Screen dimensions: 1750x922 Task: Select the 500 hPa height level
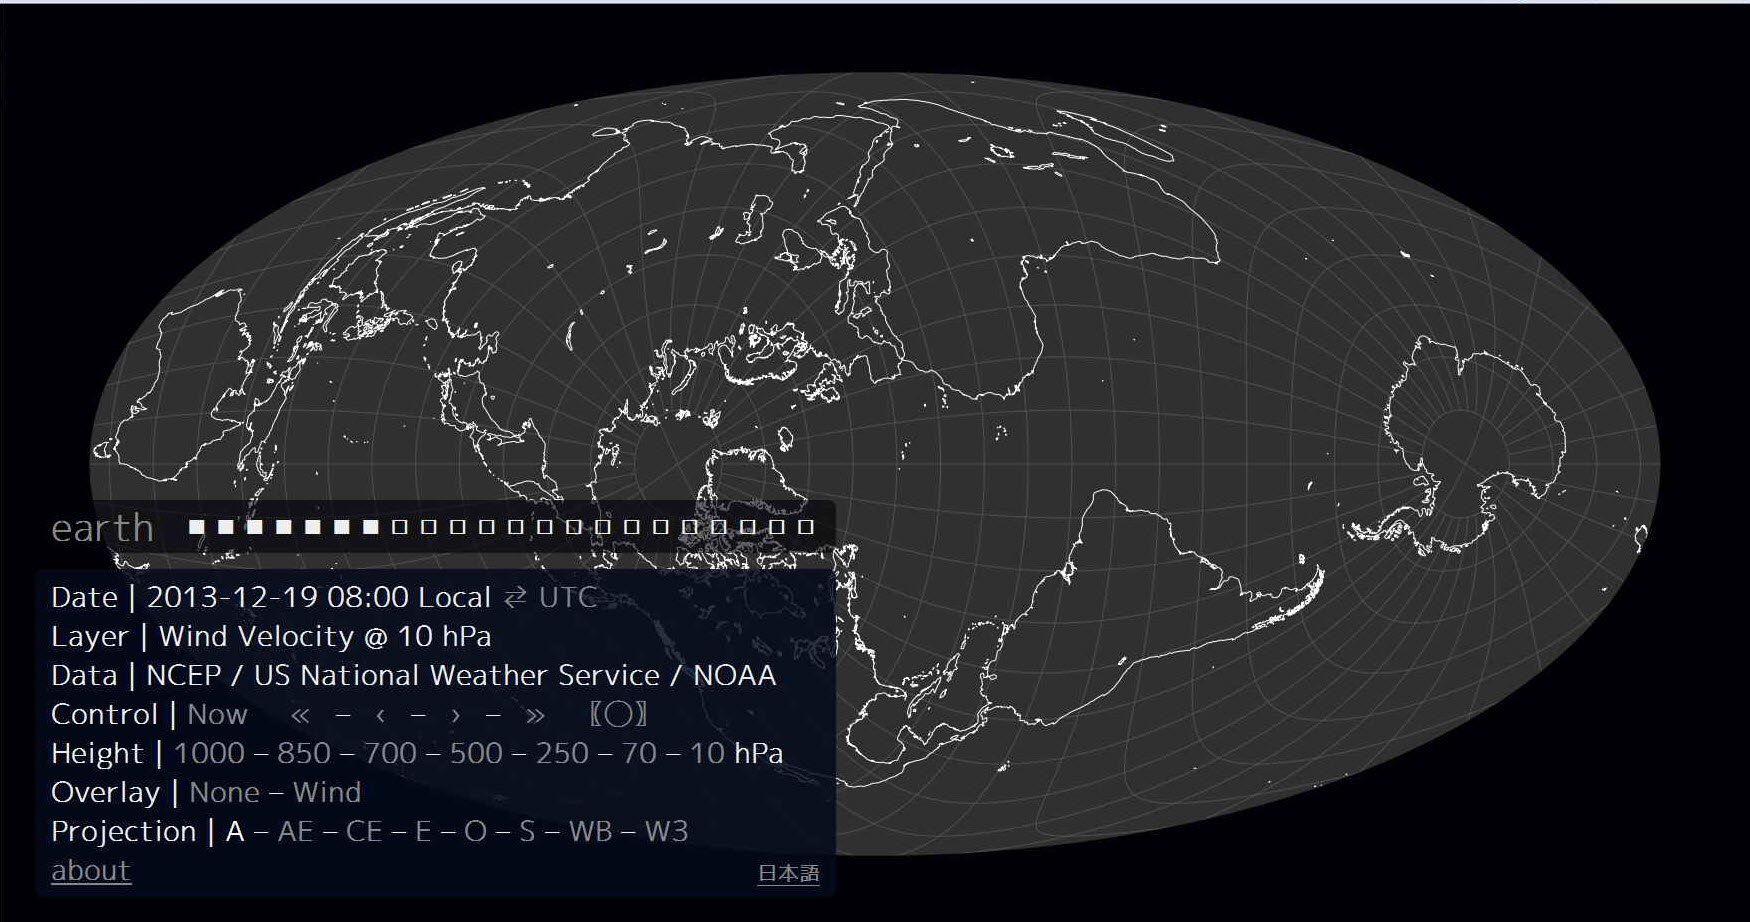tap(476, 754)
